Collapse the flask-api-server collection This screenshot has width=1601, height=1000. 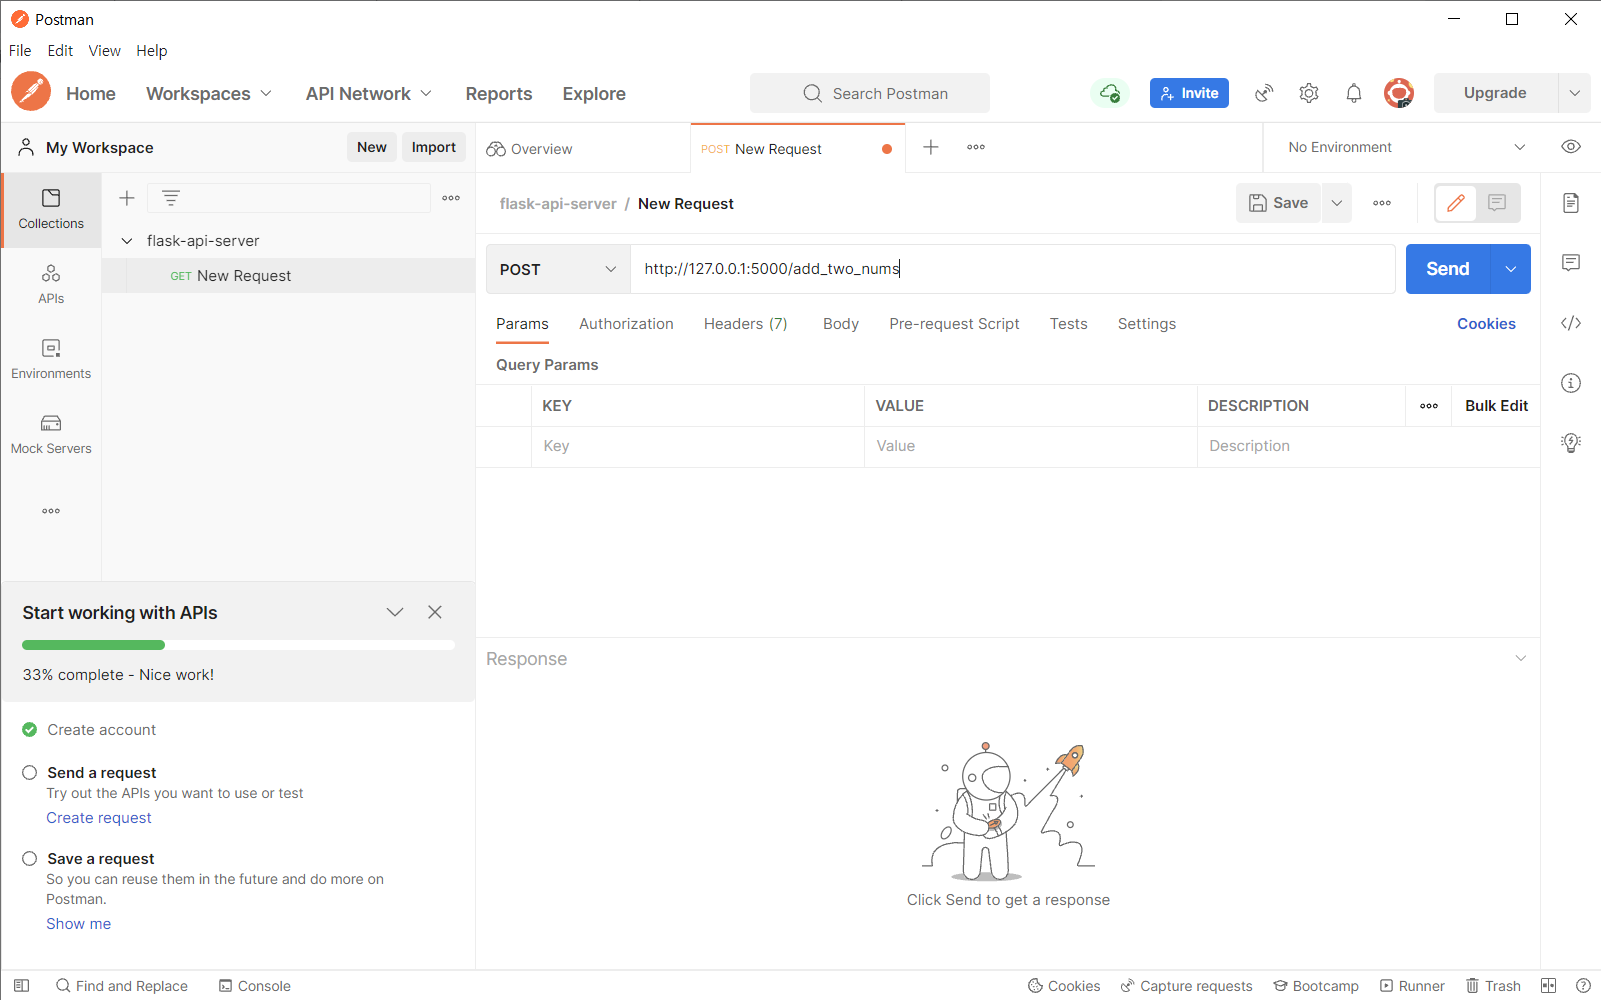point(127,241)
